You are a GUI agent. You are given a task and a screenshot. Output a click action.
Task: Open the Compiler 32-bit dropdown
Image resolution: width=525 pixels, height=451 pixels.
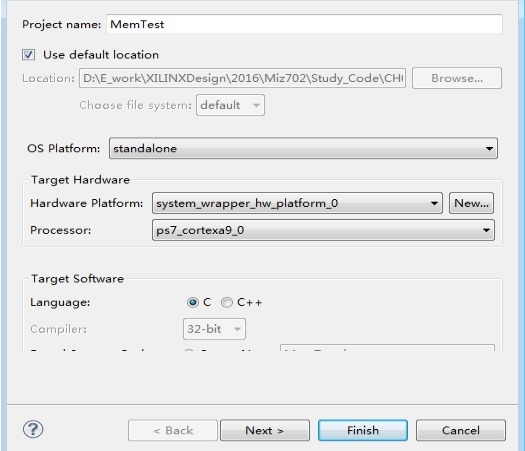pos(214,329)
